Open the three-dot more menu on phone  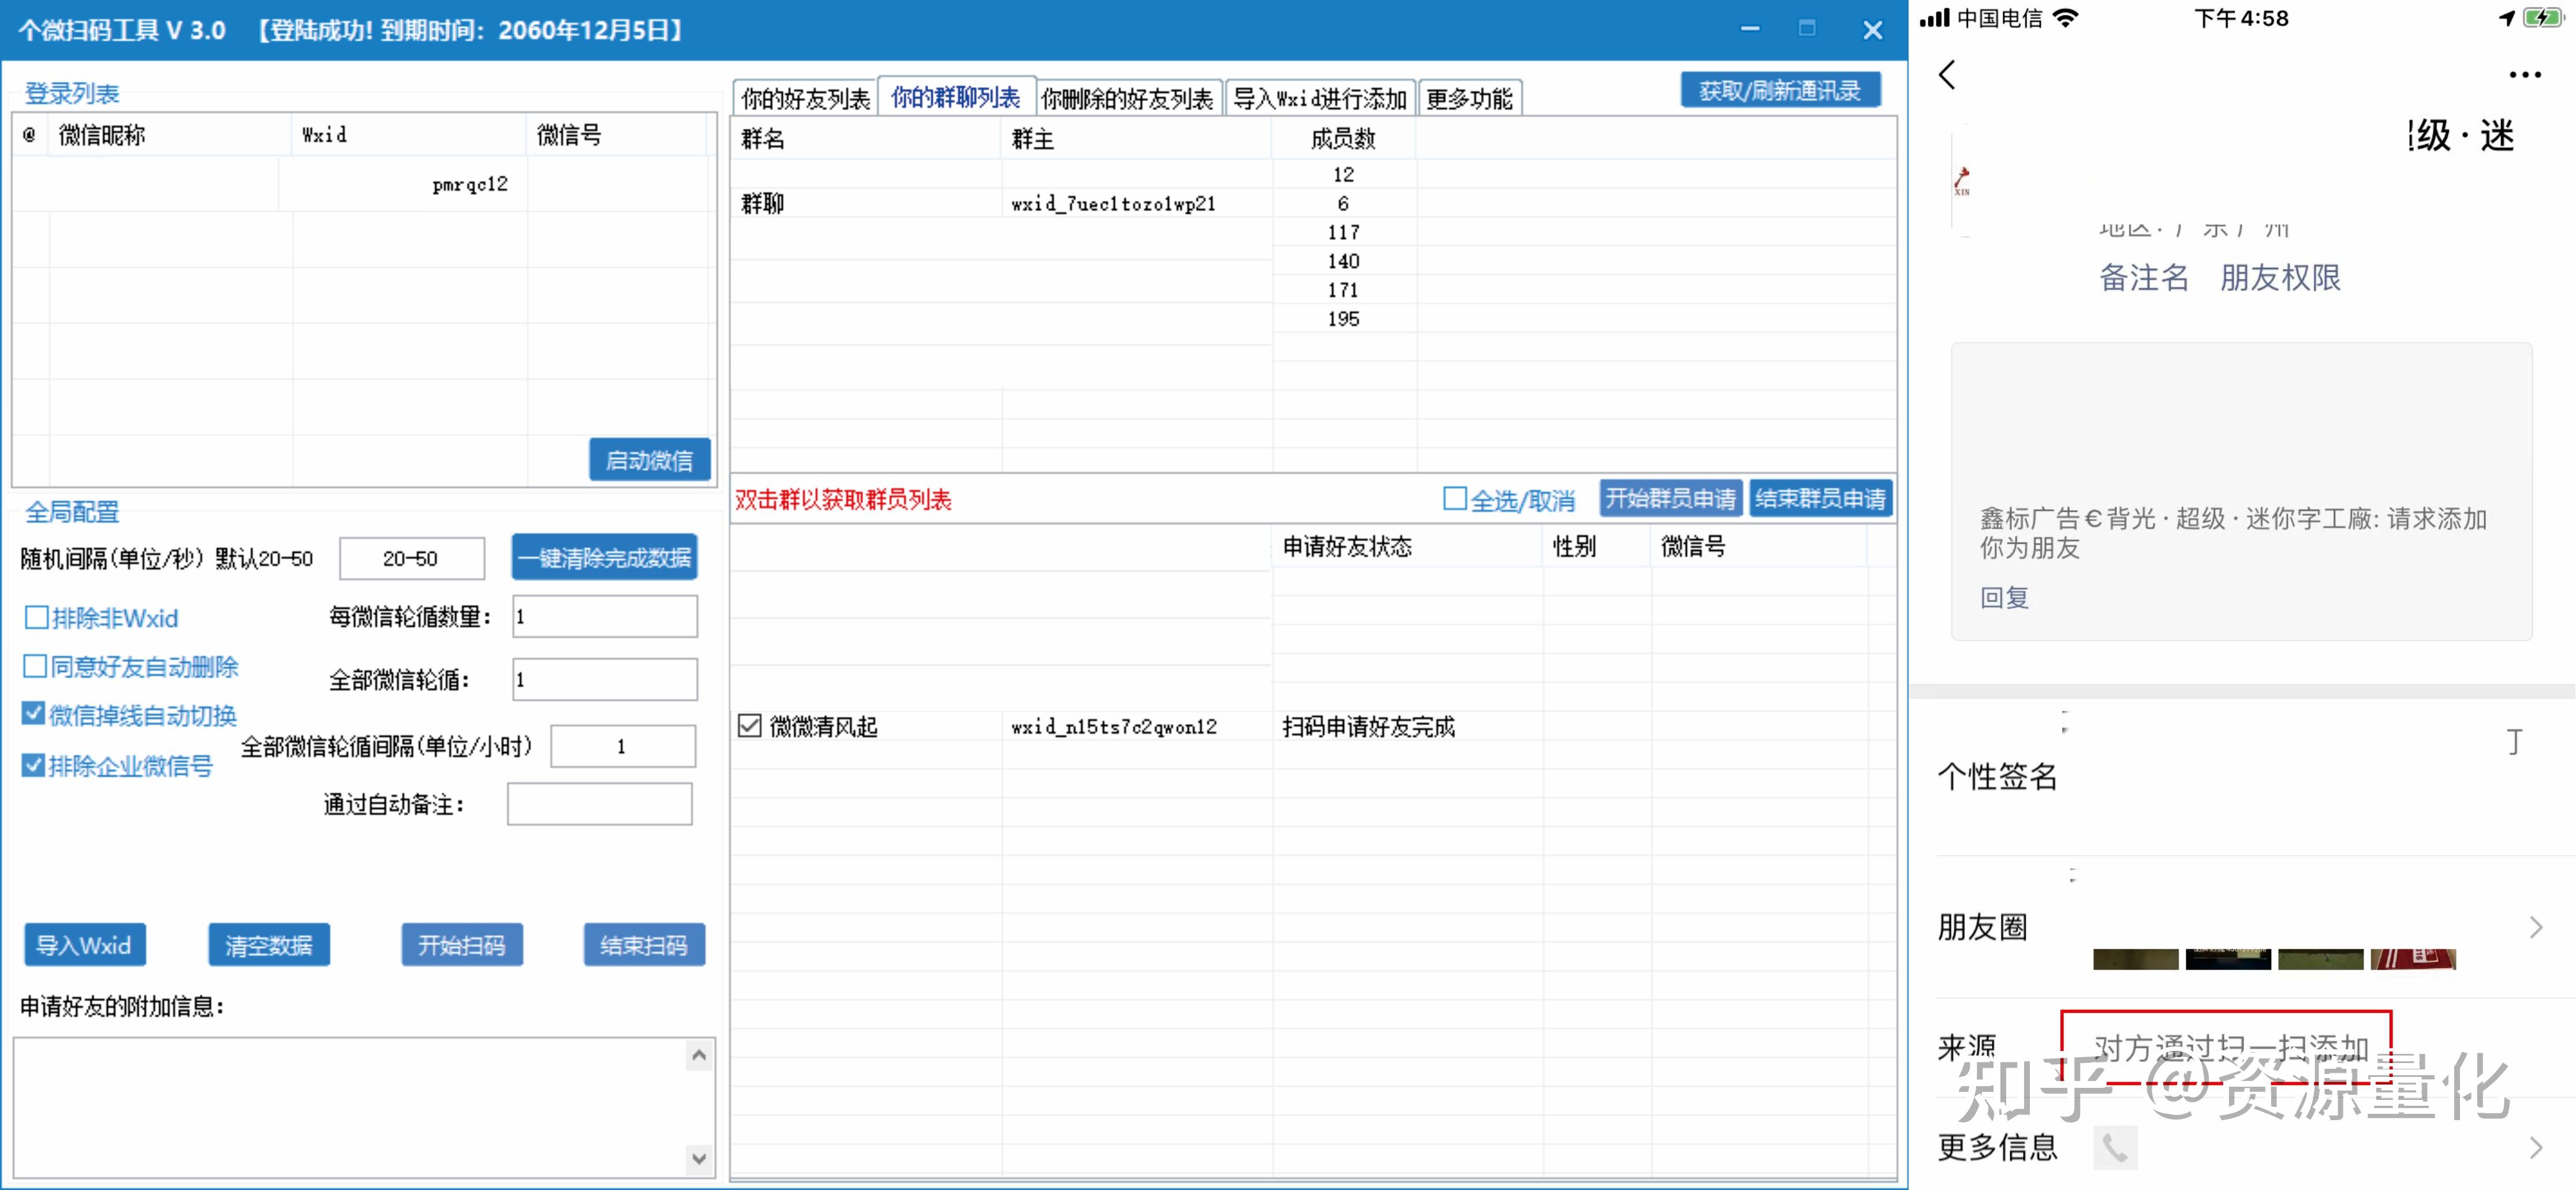[2524, 75]
